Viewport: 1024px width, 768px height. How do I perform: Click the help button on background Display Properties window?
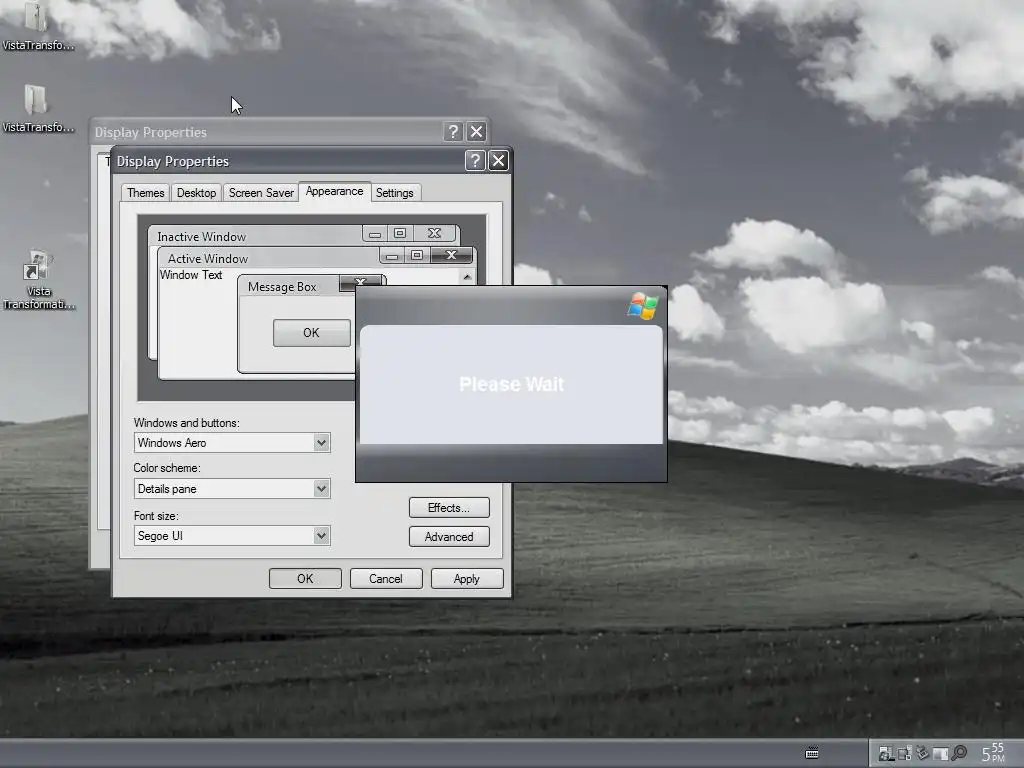(453, 132)
